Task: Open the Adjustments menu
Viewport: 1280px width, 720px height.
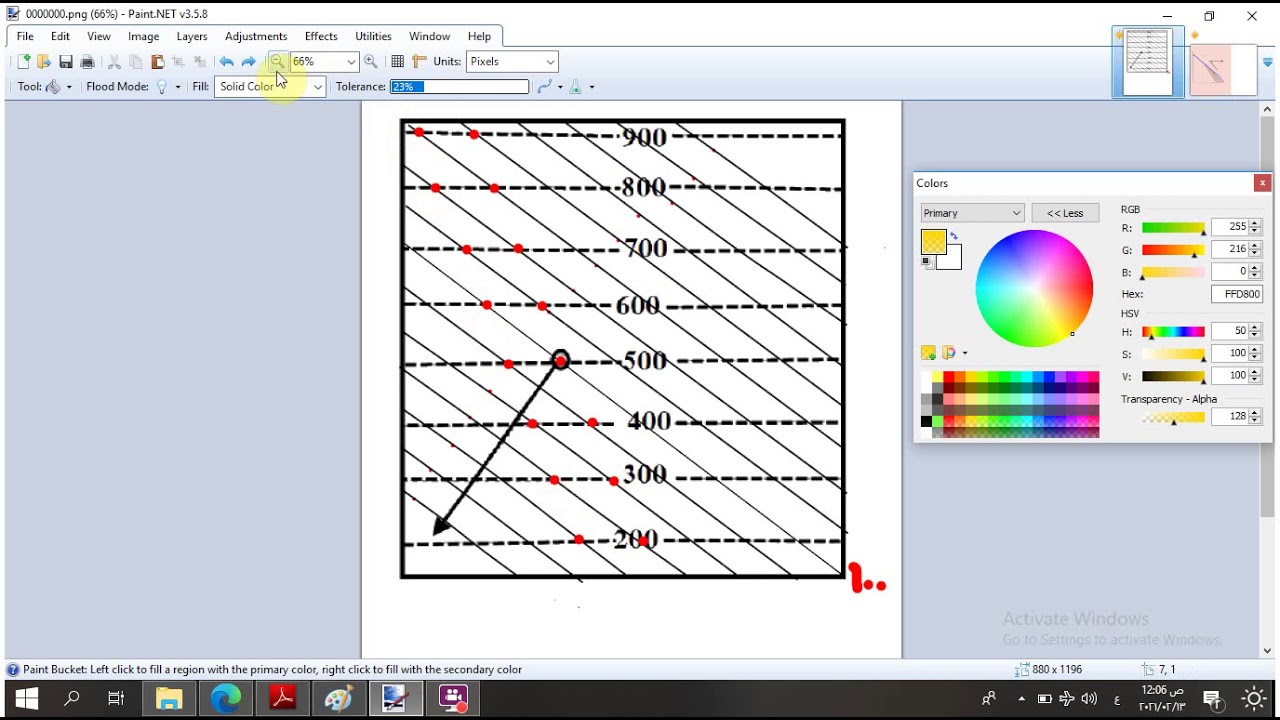Action: (256, 37)
